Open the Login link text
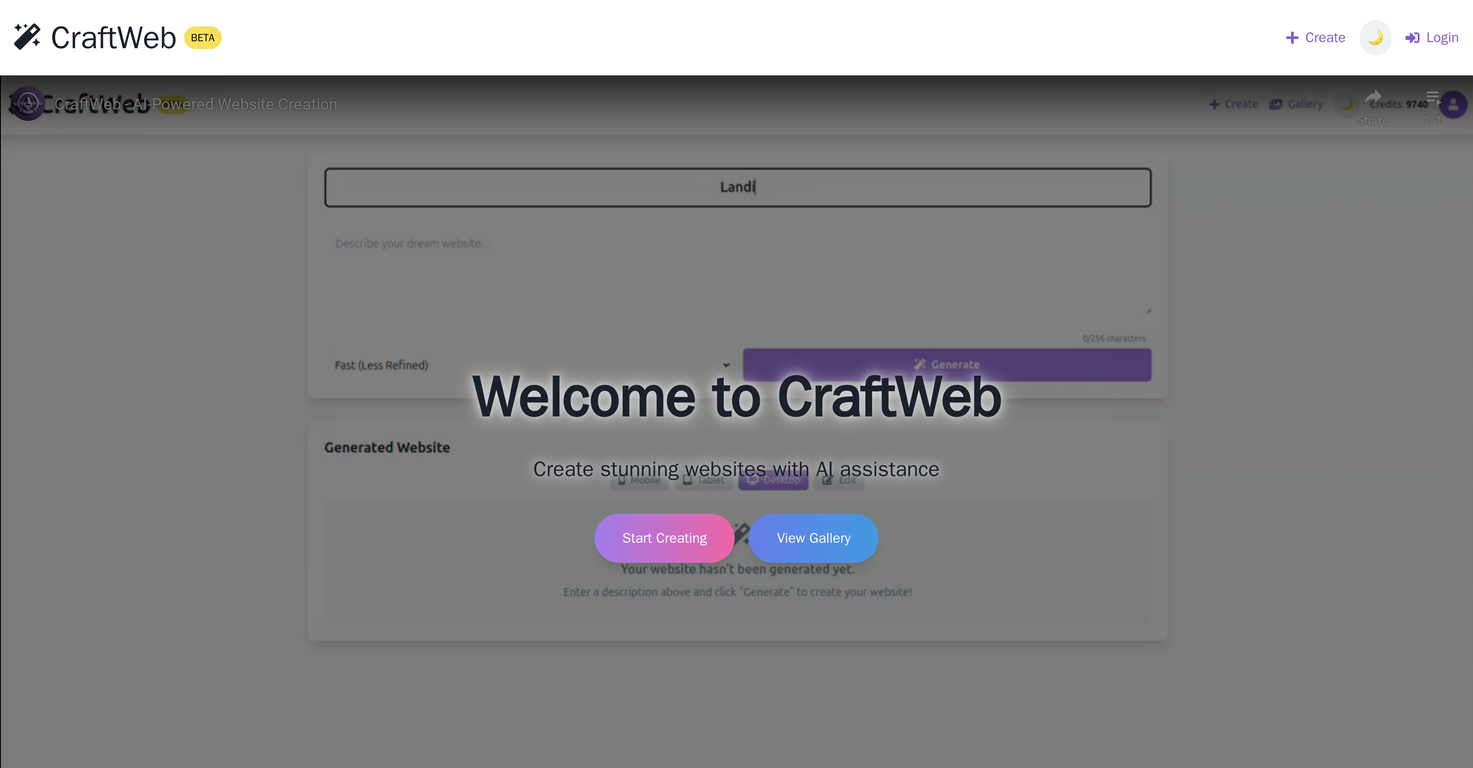The height and width of the screenshot is (768, 1473). [x=1441, y=38]
